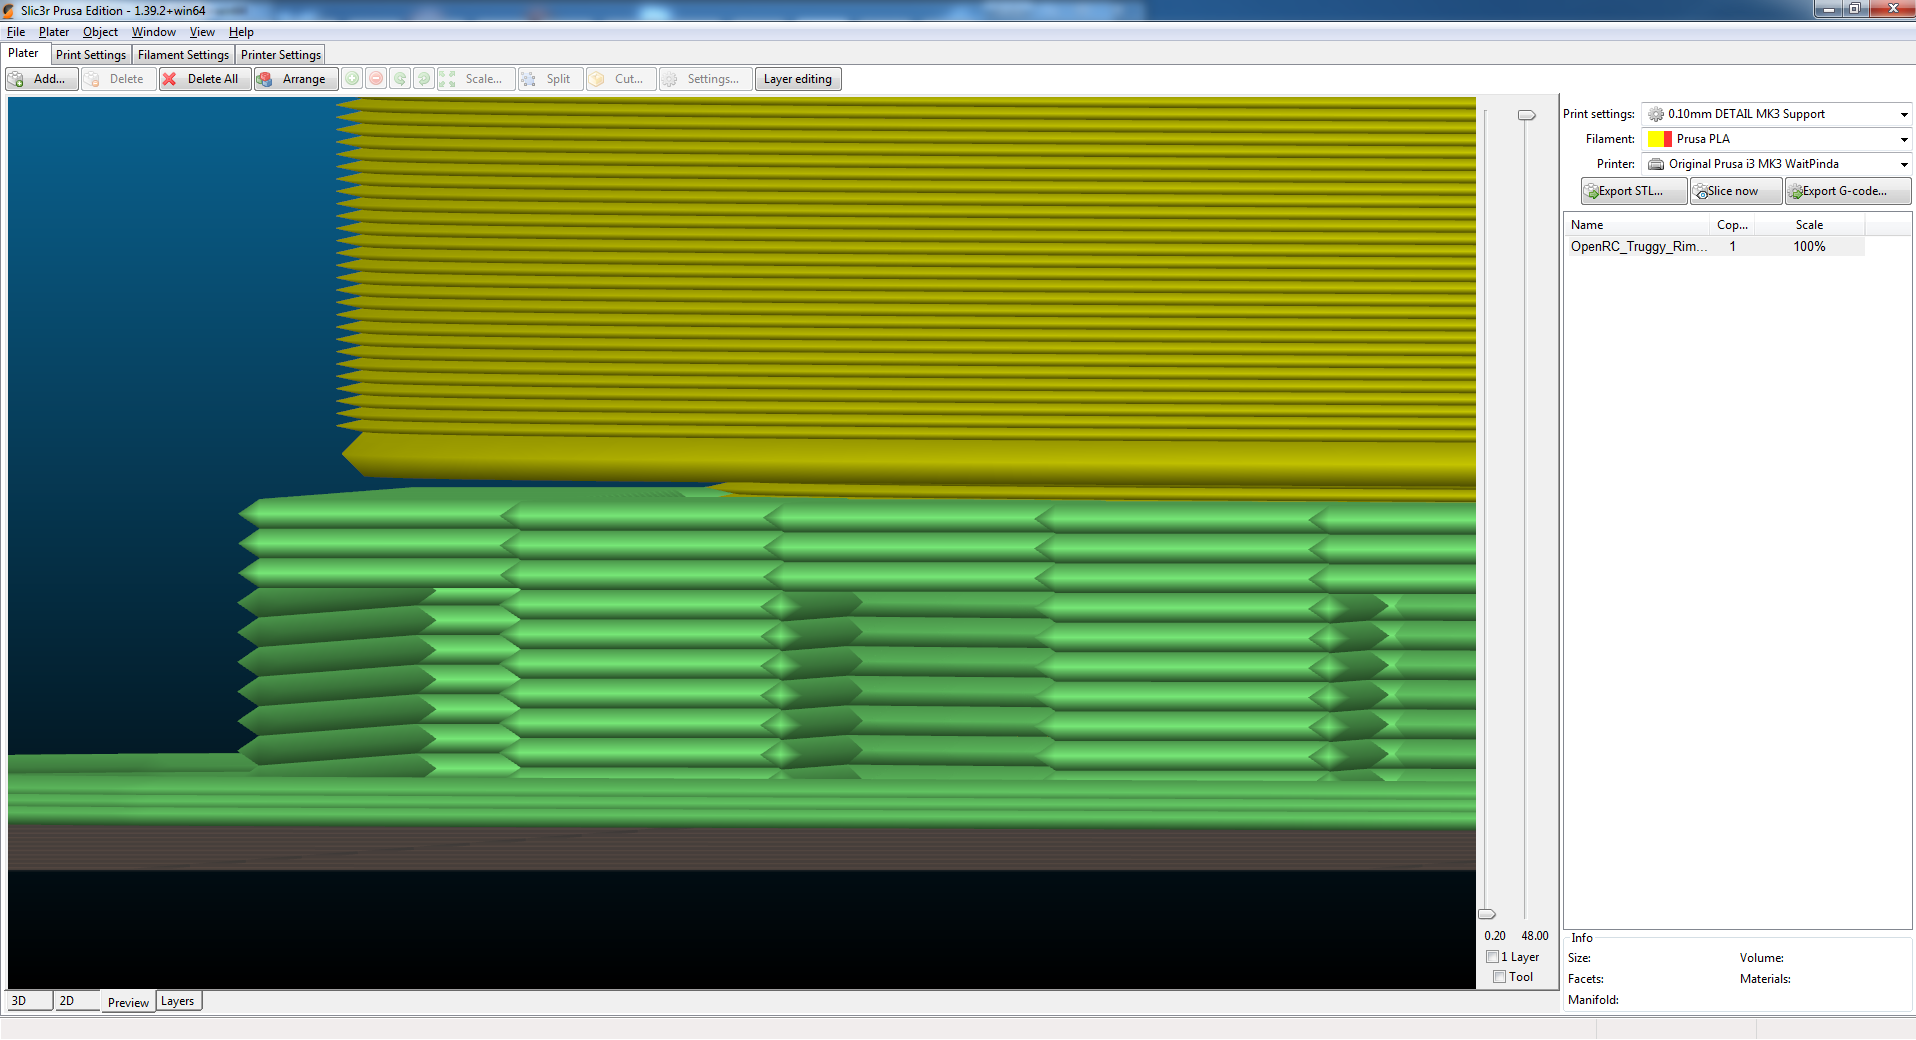Image resolution: width=1916 pixels, height=1040 pixels.
Task: Open the View menu
Action: click(x=202, y=32)
